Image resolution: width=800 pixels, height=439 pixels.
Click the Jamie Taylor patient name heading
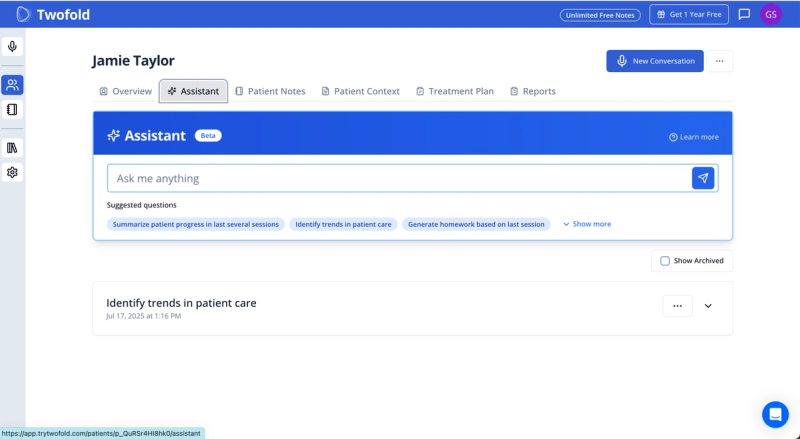133,61
